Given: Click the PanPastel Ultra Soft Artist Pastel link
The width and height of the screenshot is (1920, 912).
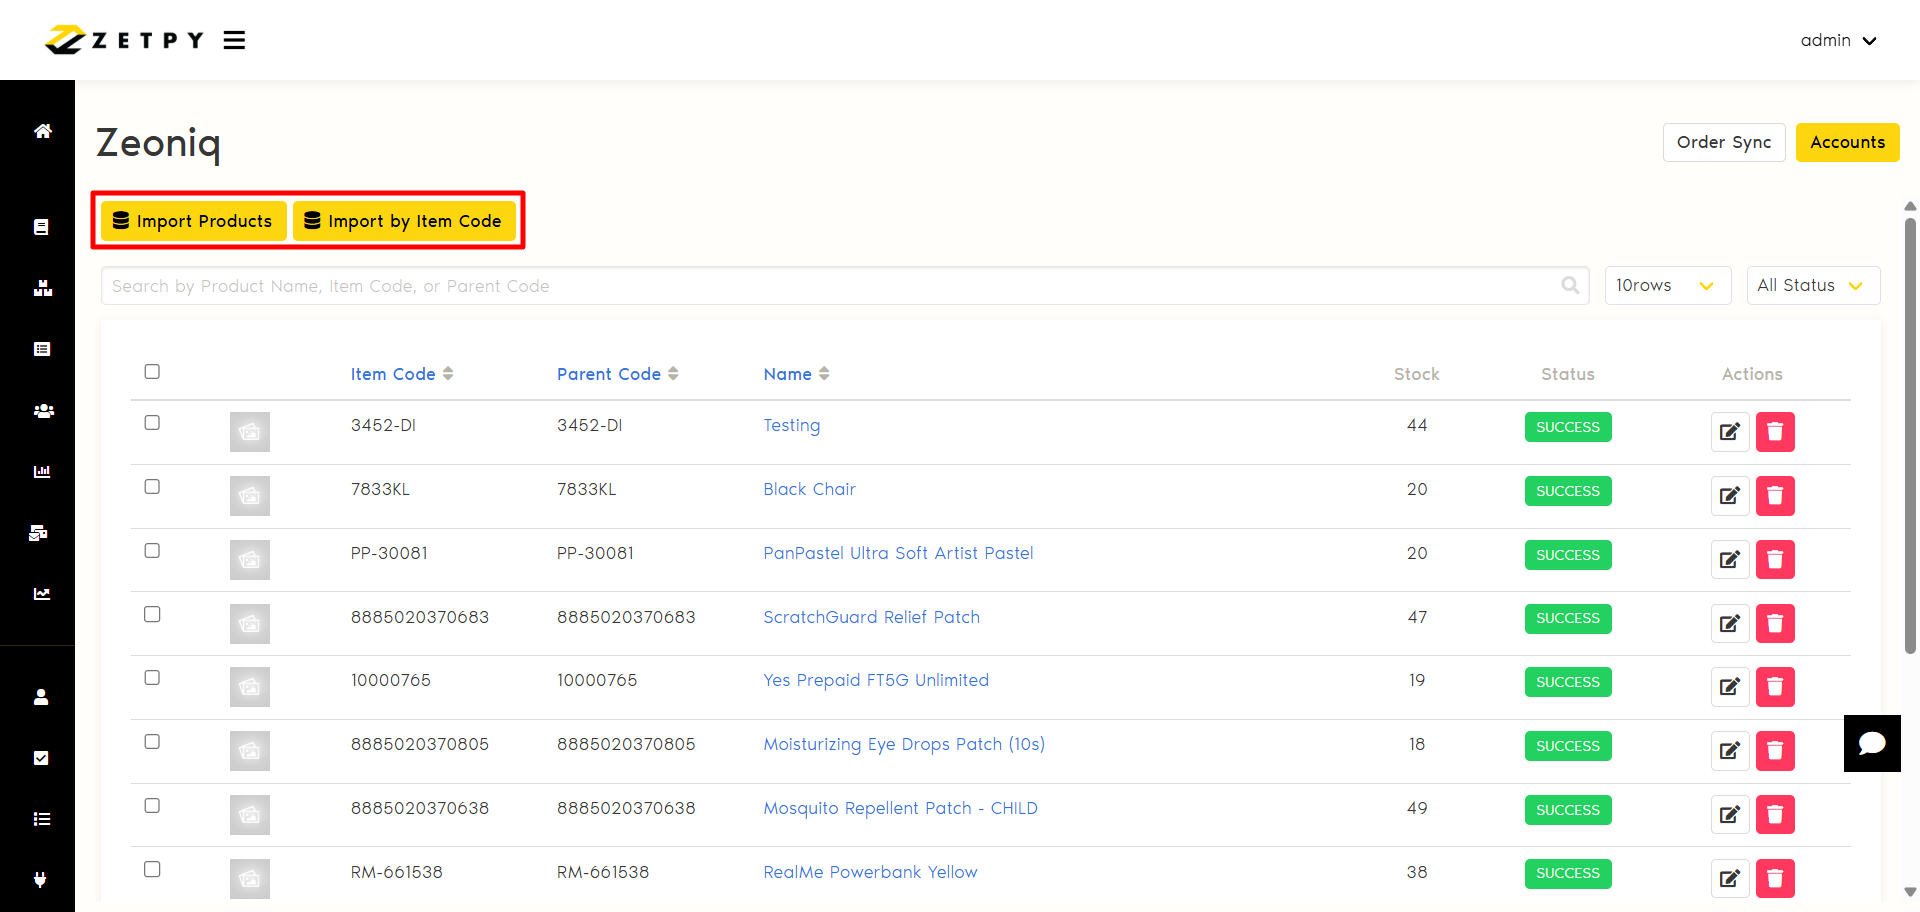Looking at the screenshot, I should [898, 553].
